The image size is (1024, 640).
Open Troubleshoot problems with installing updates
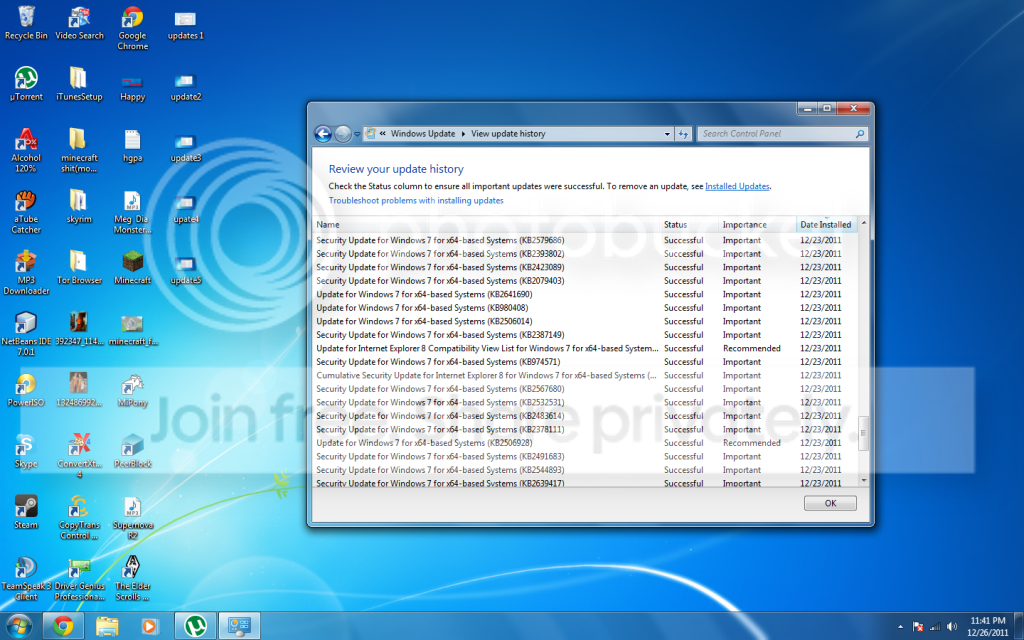coord(416,200)
